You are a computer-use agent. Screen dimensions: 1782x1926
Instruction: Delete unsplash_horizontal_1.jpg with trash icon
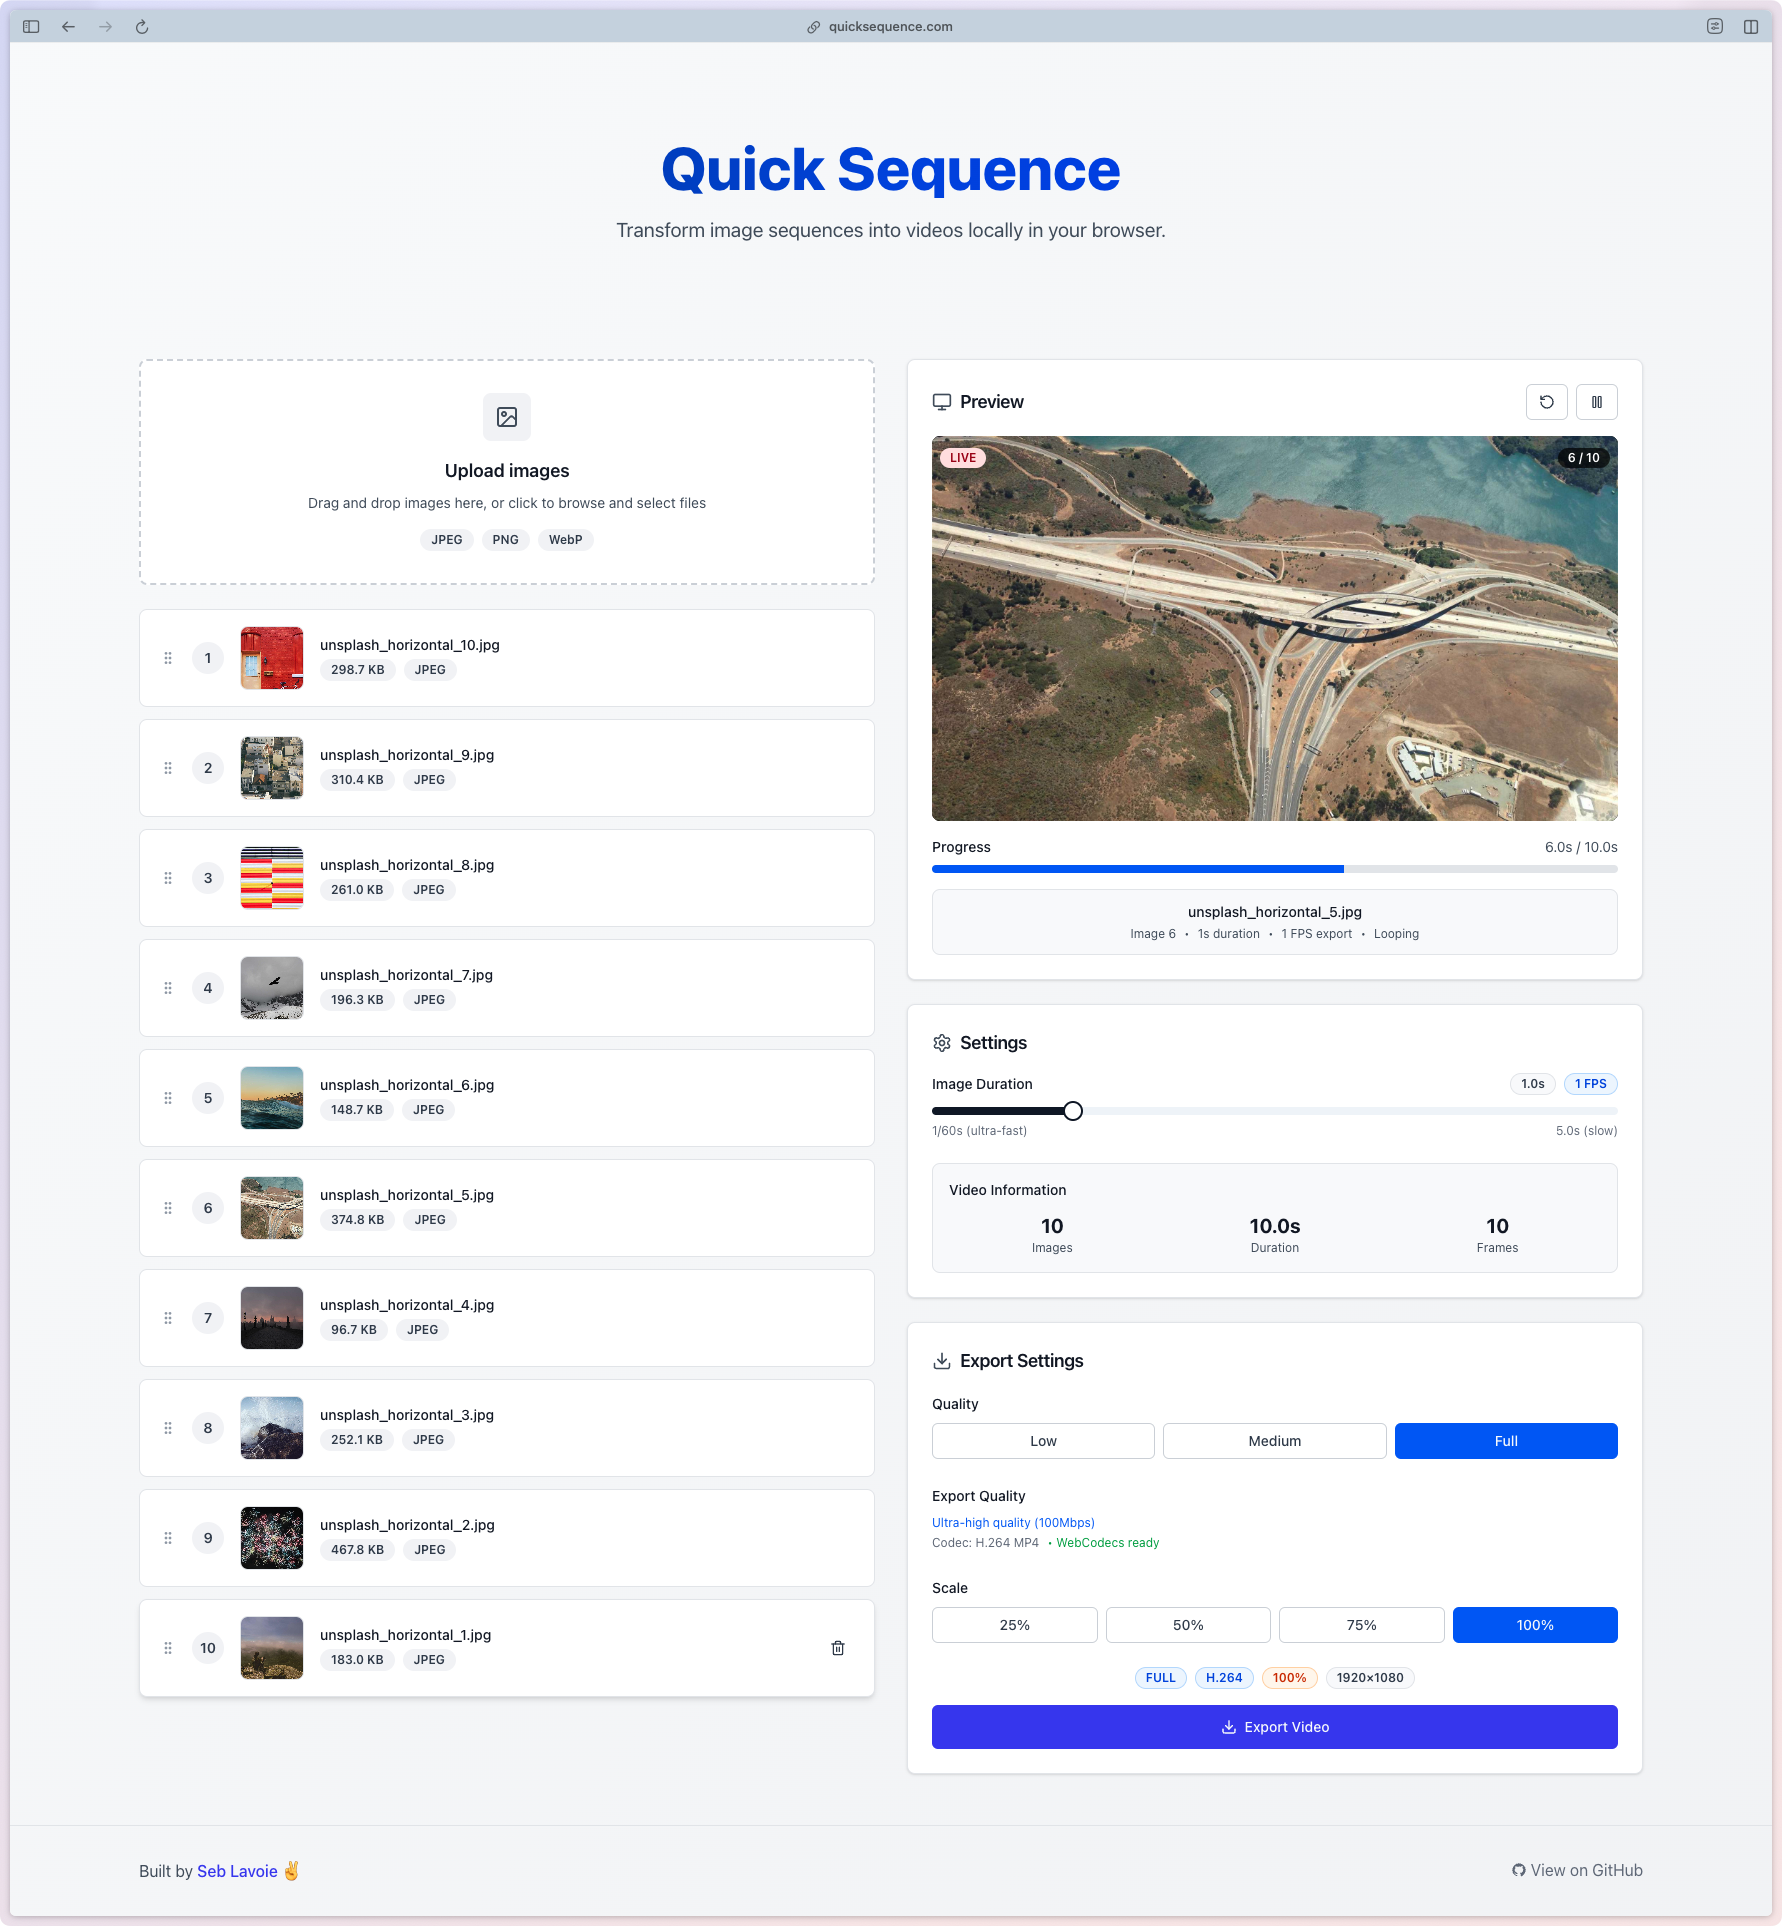click(838, 1648)
